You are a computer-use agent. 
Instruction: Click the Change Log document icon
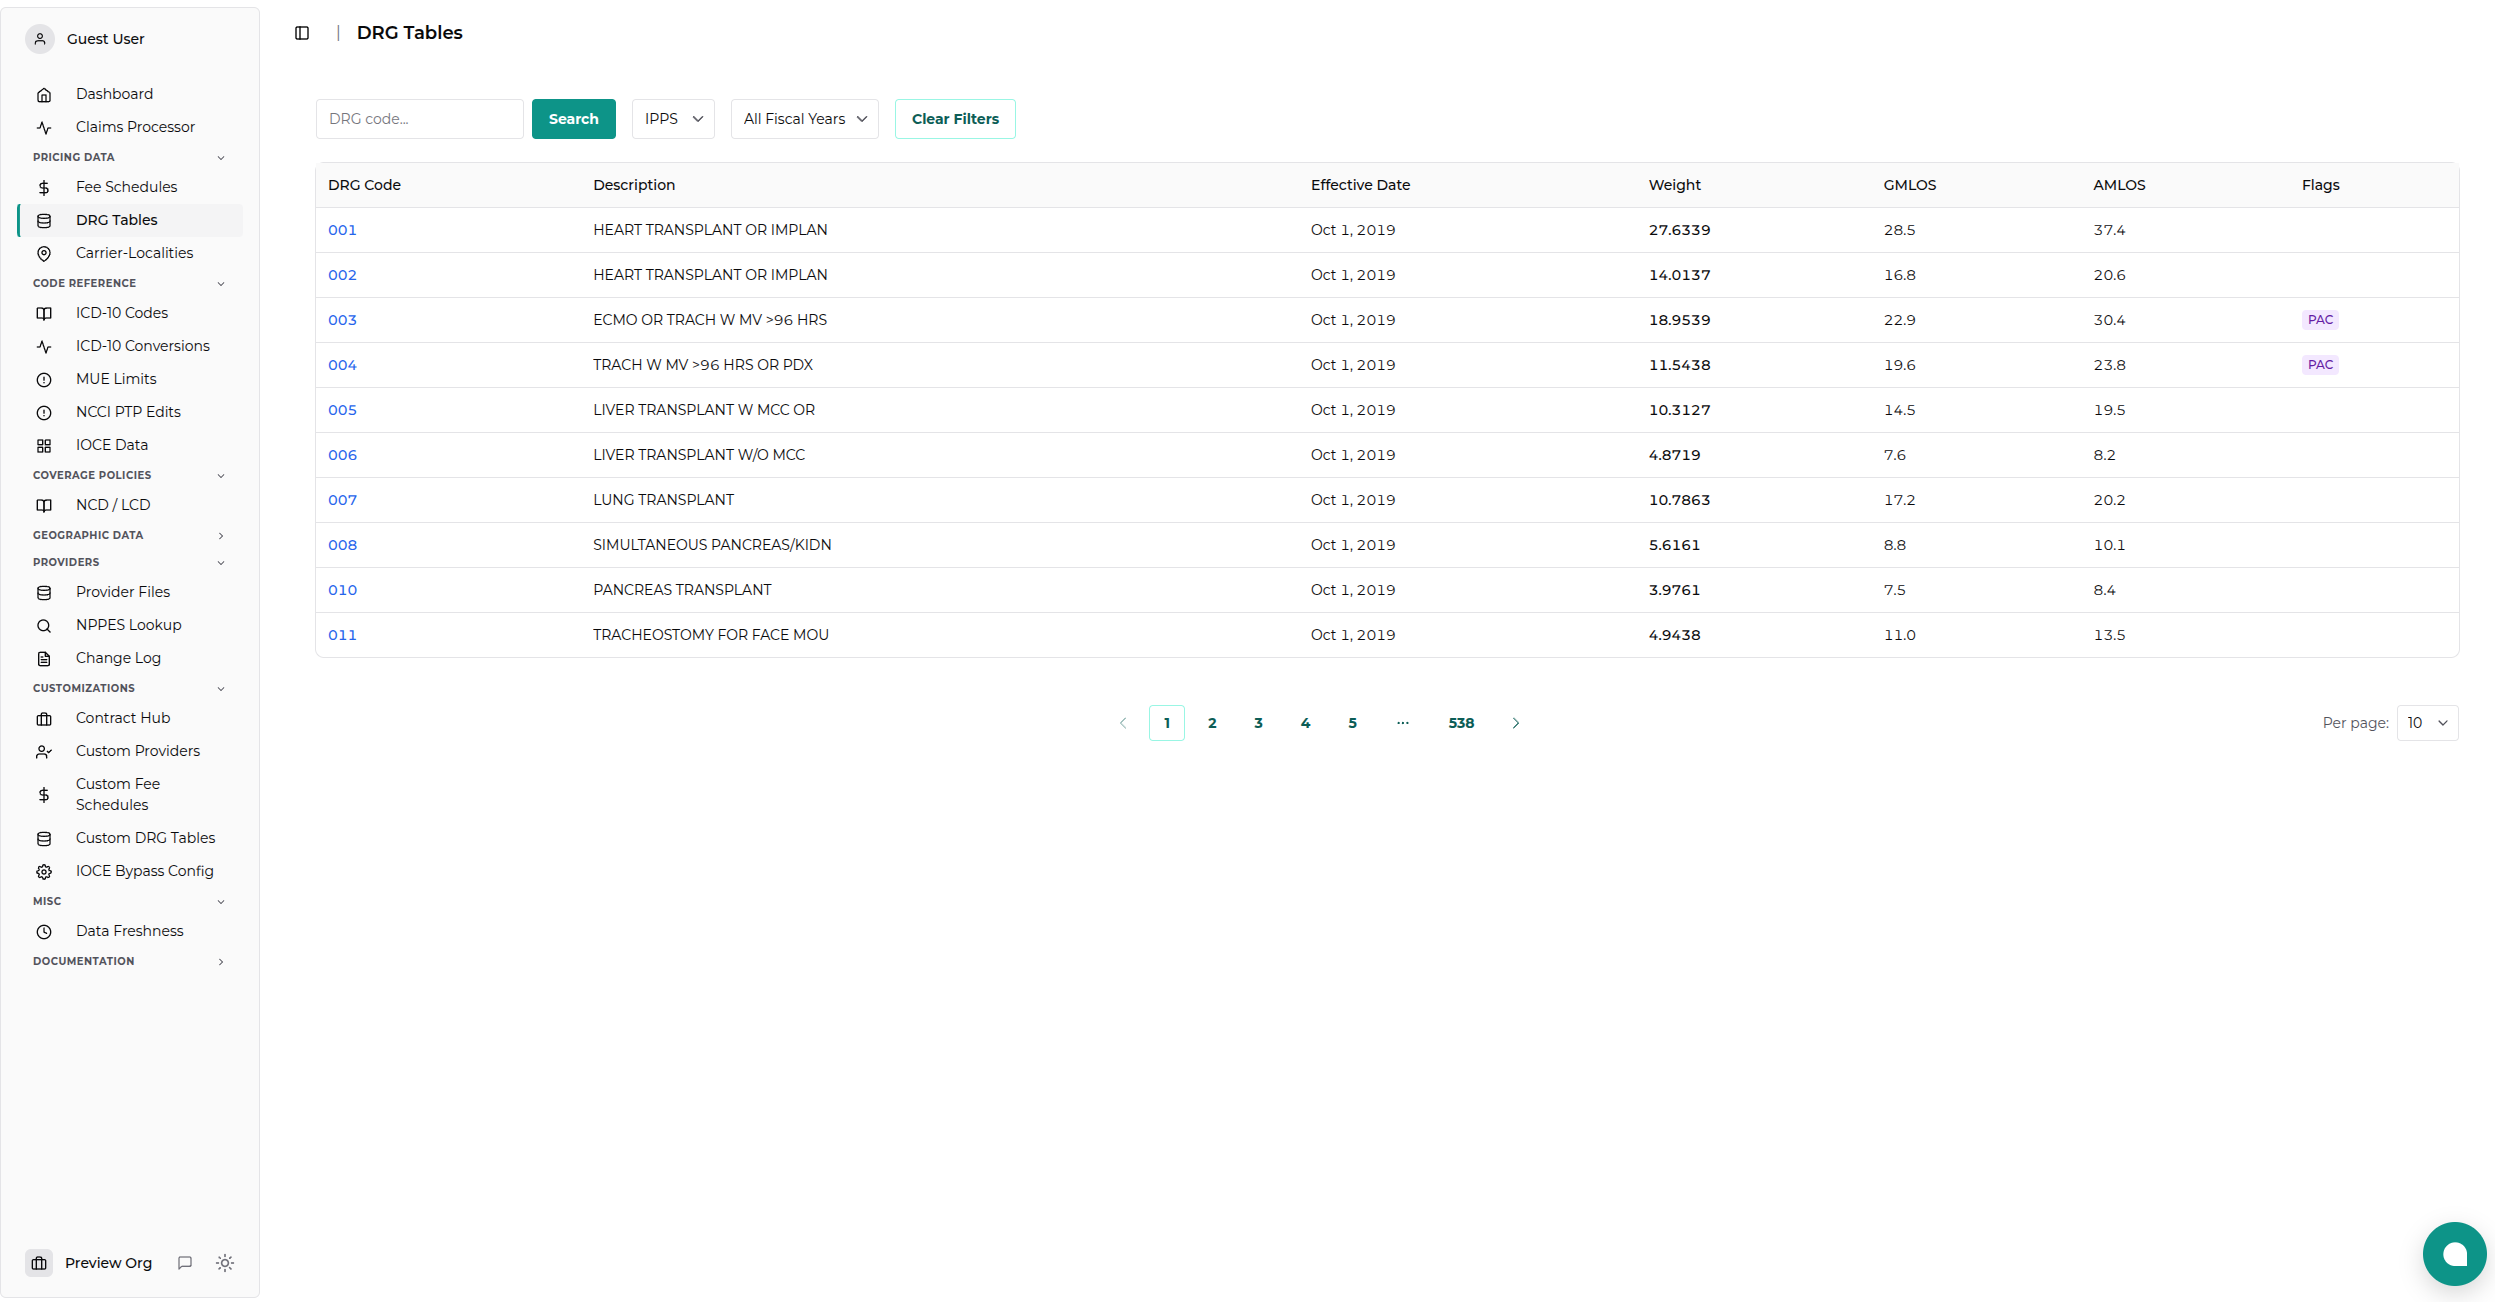coord(44,659)
